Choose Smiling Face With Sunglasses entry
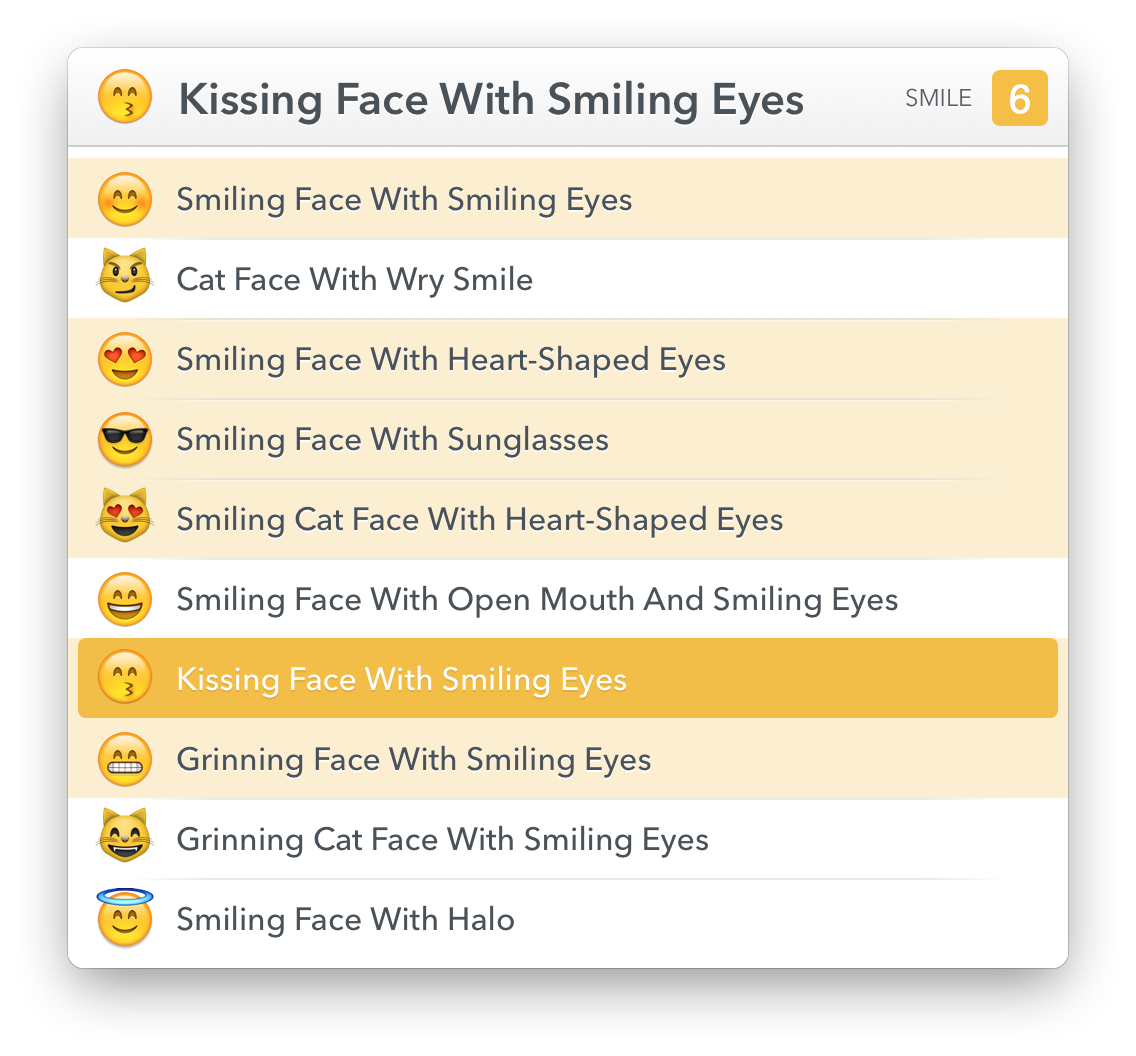 click(x=392, y=439)
